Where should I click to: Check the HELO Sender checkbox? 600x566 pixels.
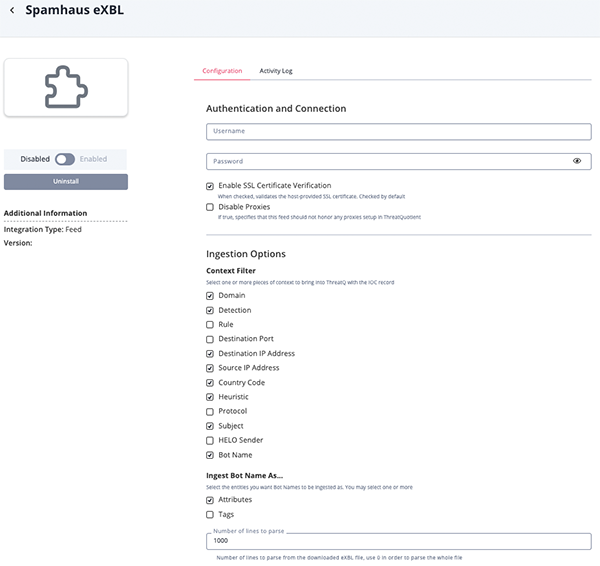pyautogui.click(x=210, y=440)
